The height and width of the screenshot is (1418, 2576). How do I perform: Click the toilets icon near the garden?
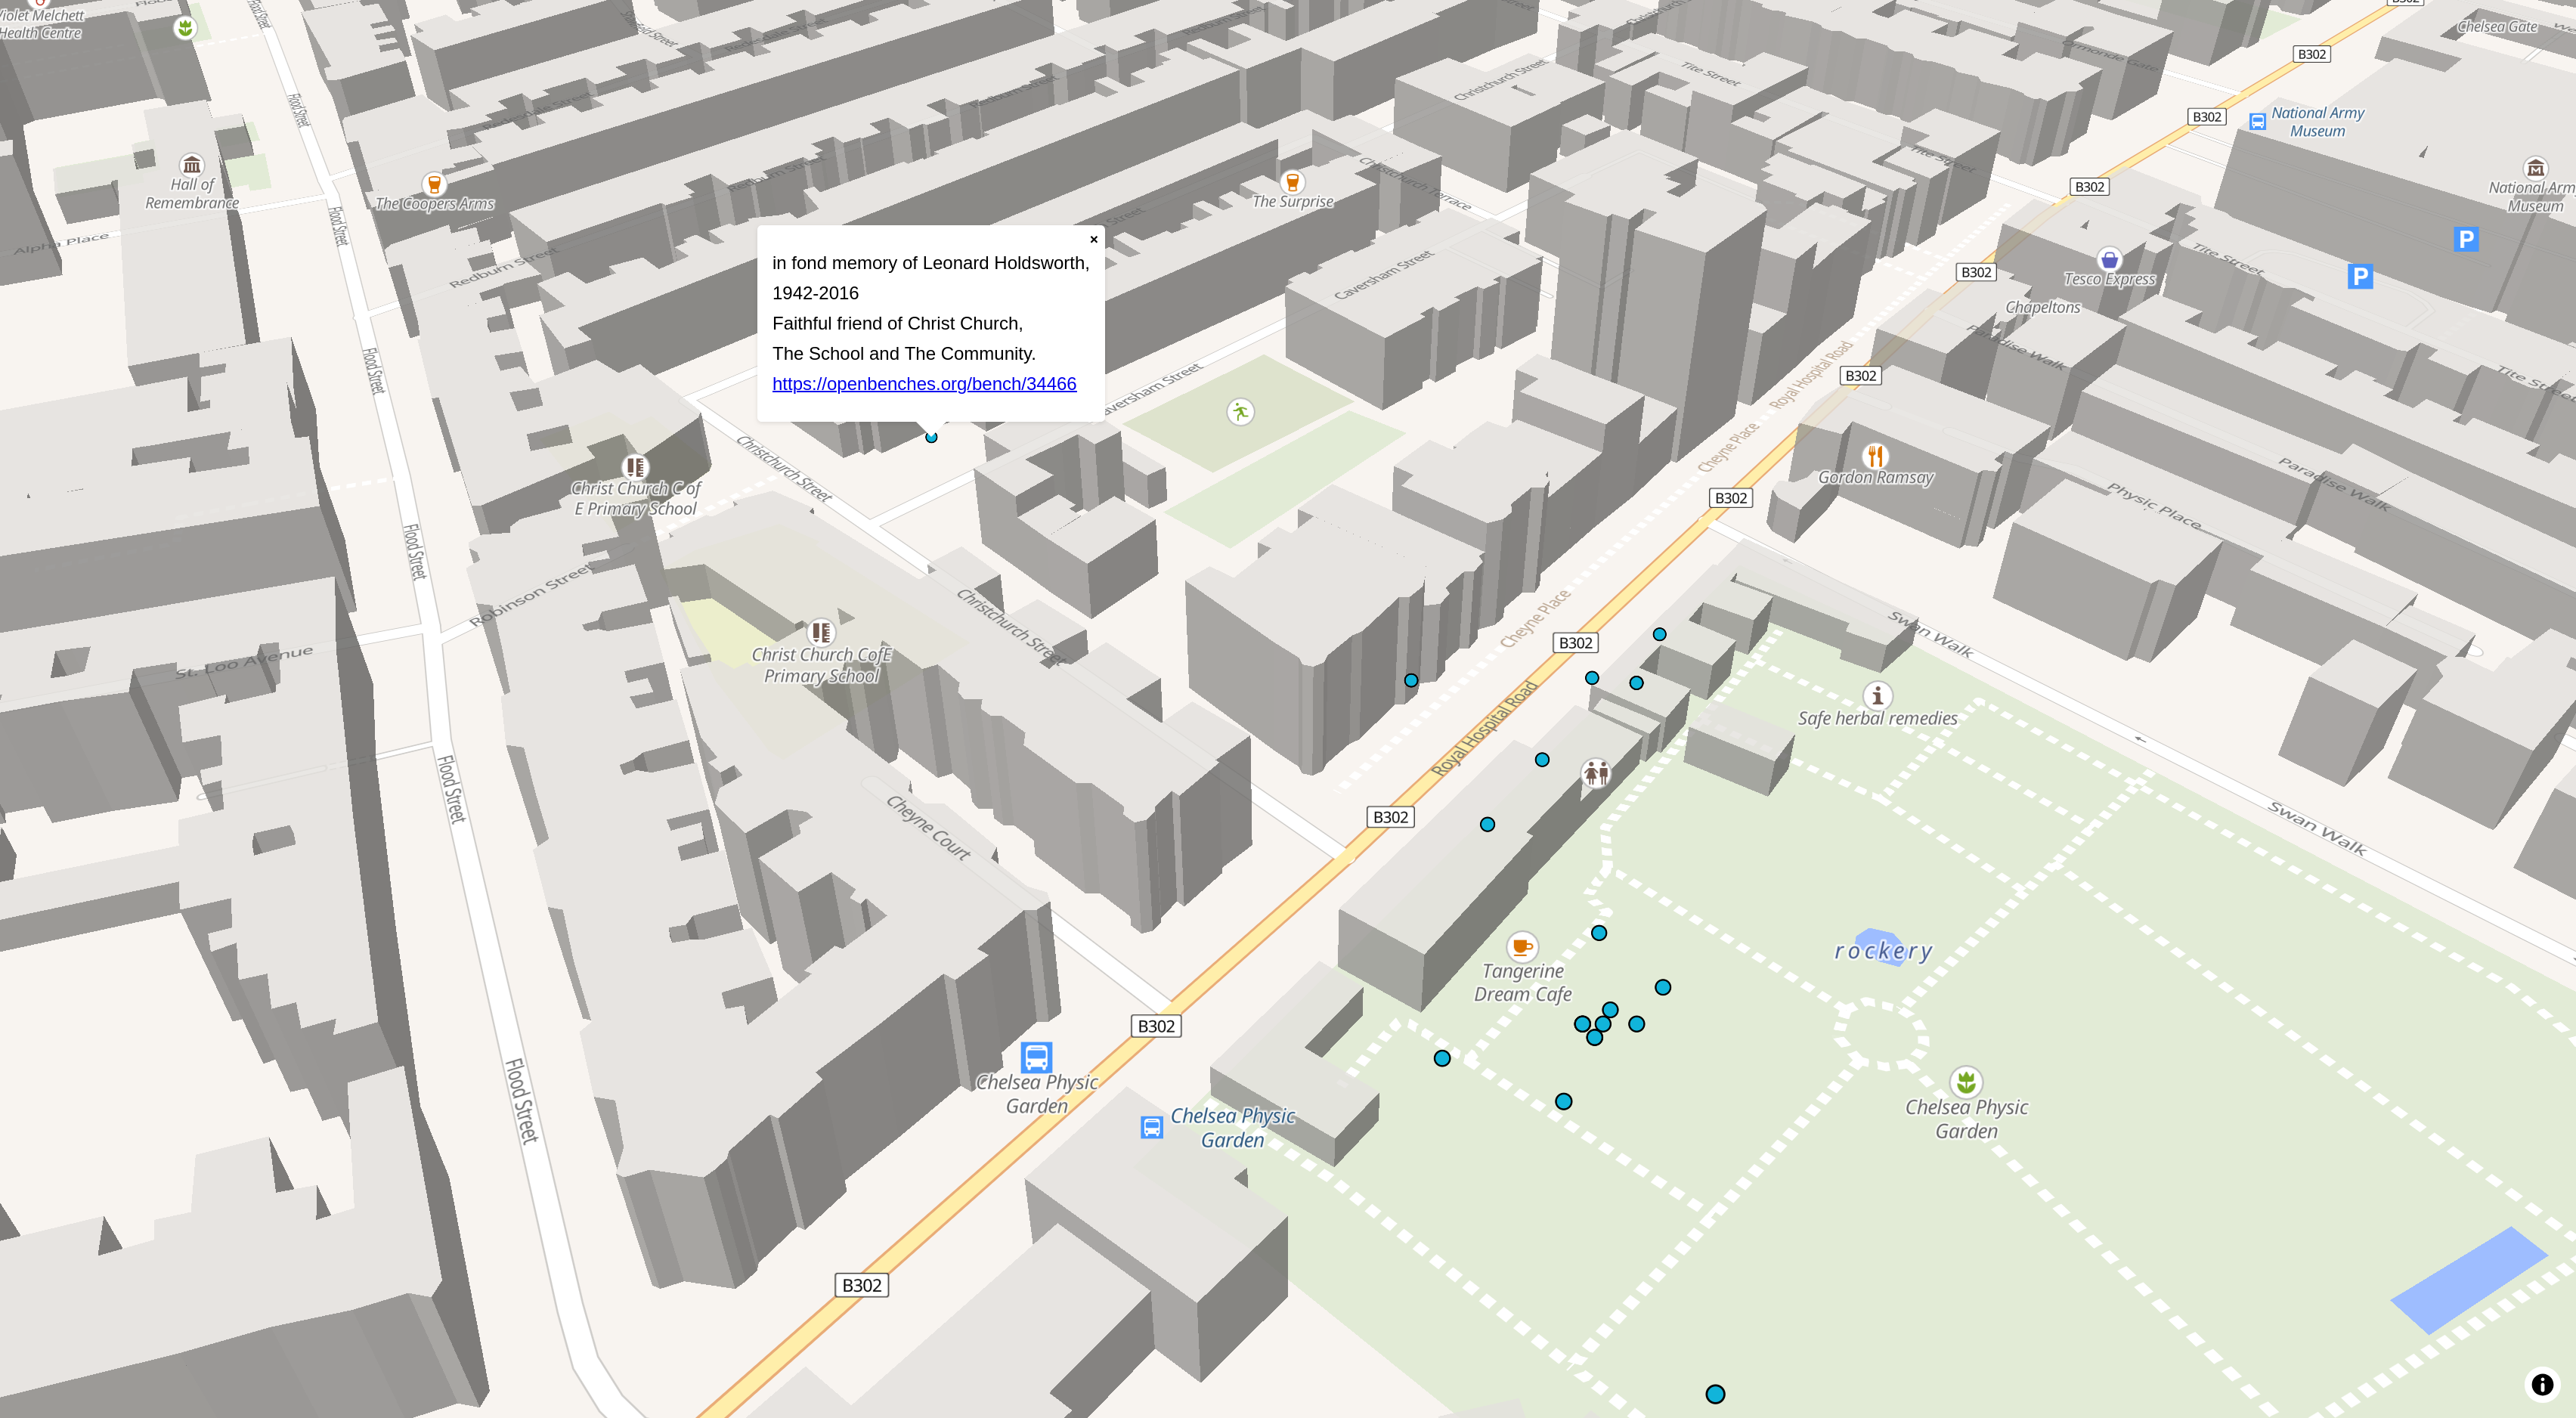pos(1595,773)
